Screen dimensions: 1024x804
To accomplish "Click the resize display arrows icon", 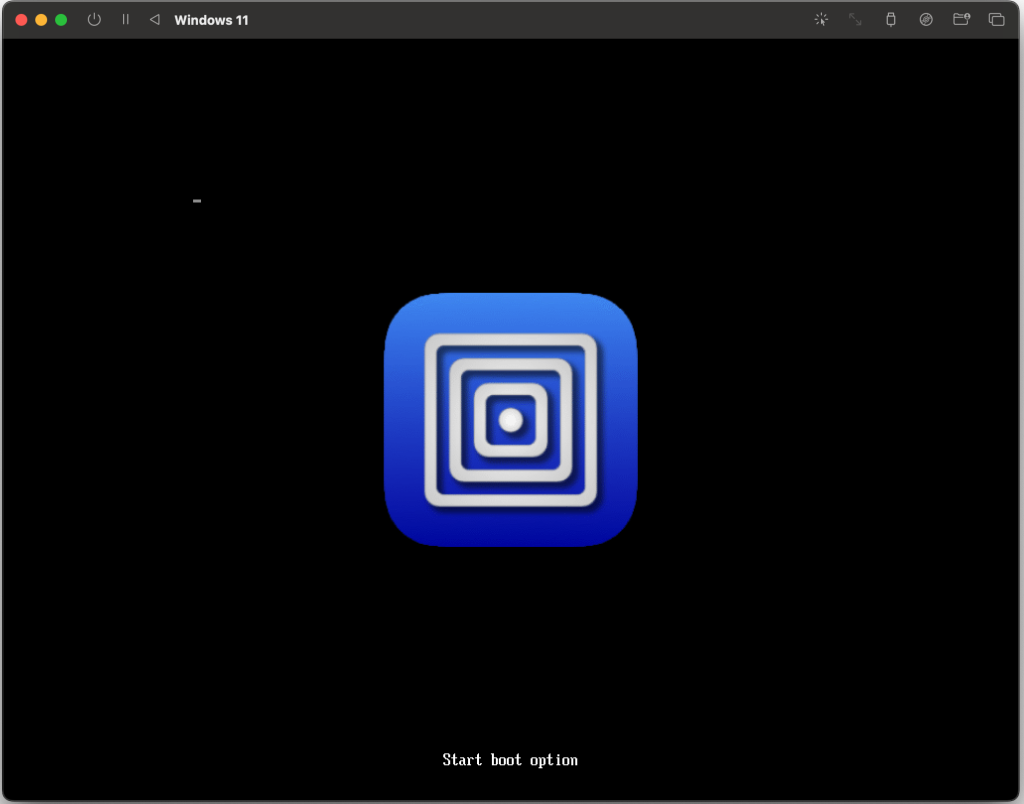I will tap(855, 20).
